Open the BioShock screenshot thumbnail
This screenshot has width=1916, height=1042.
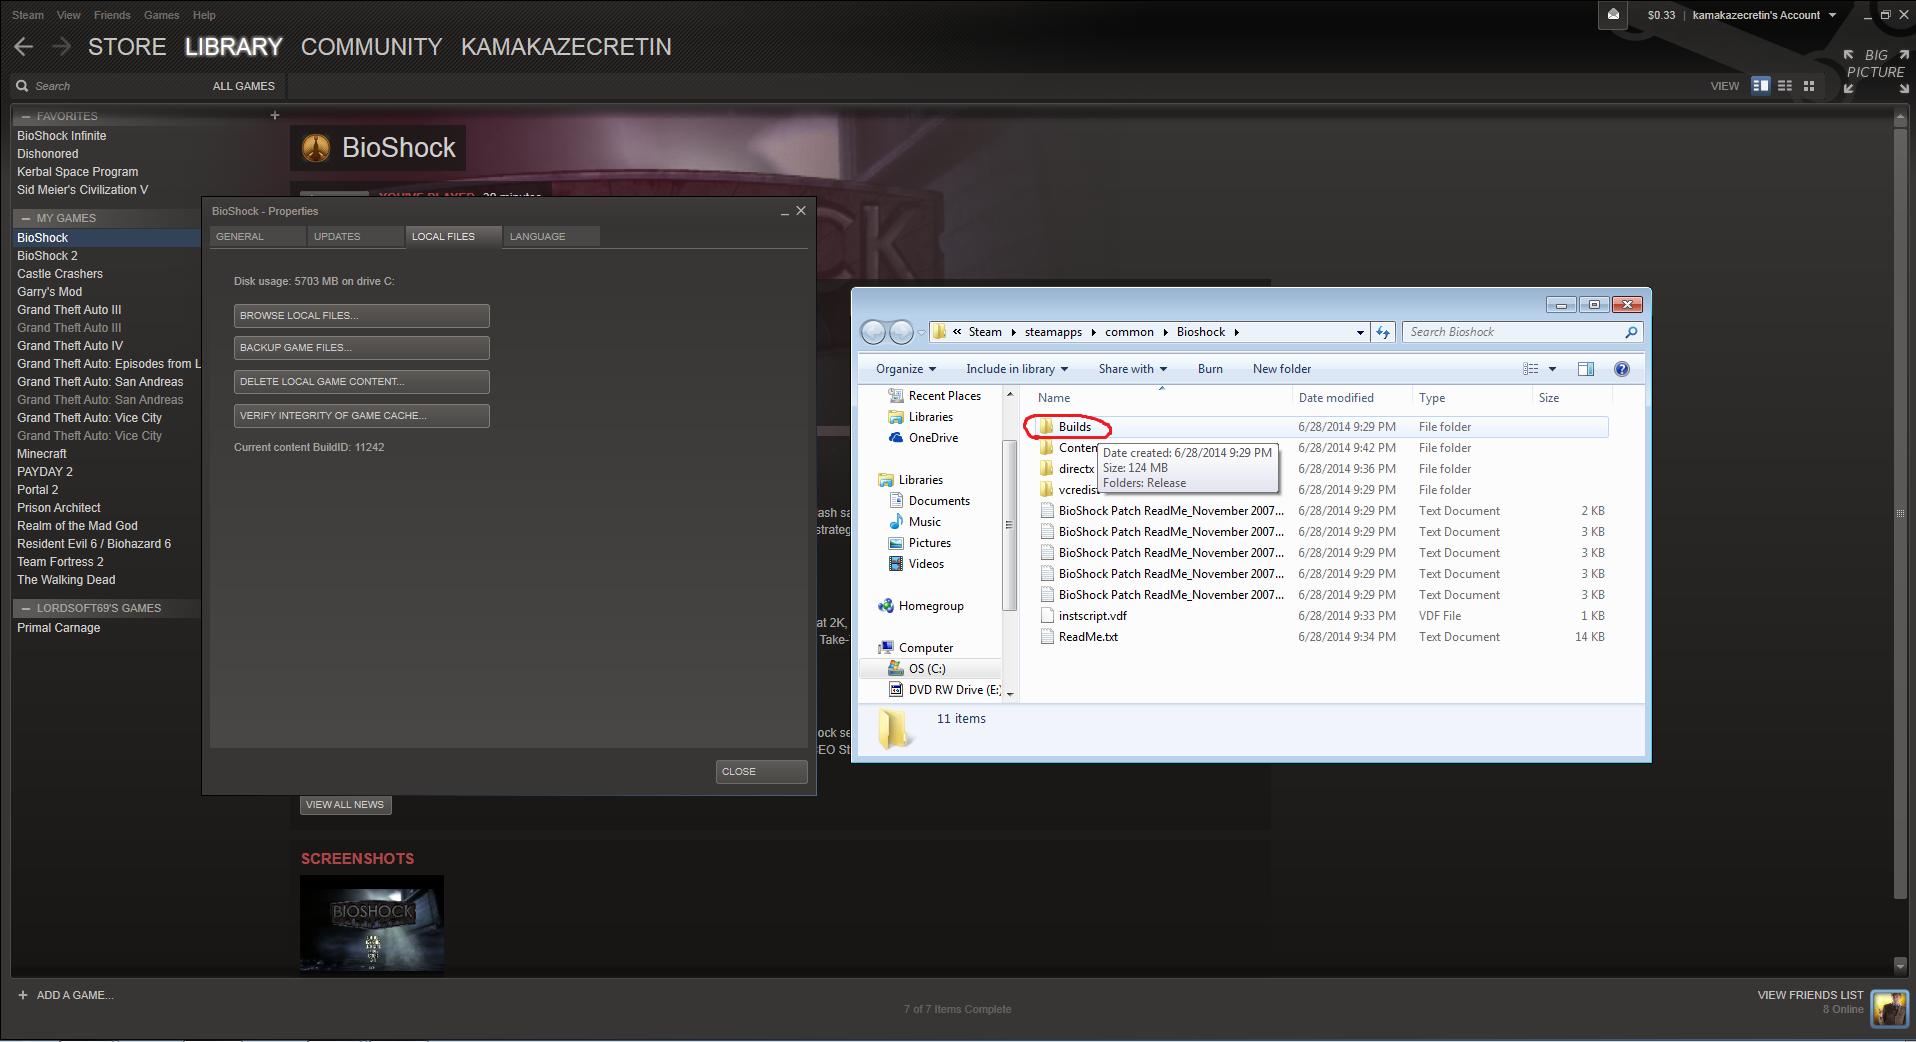click(x=372, y=924)
